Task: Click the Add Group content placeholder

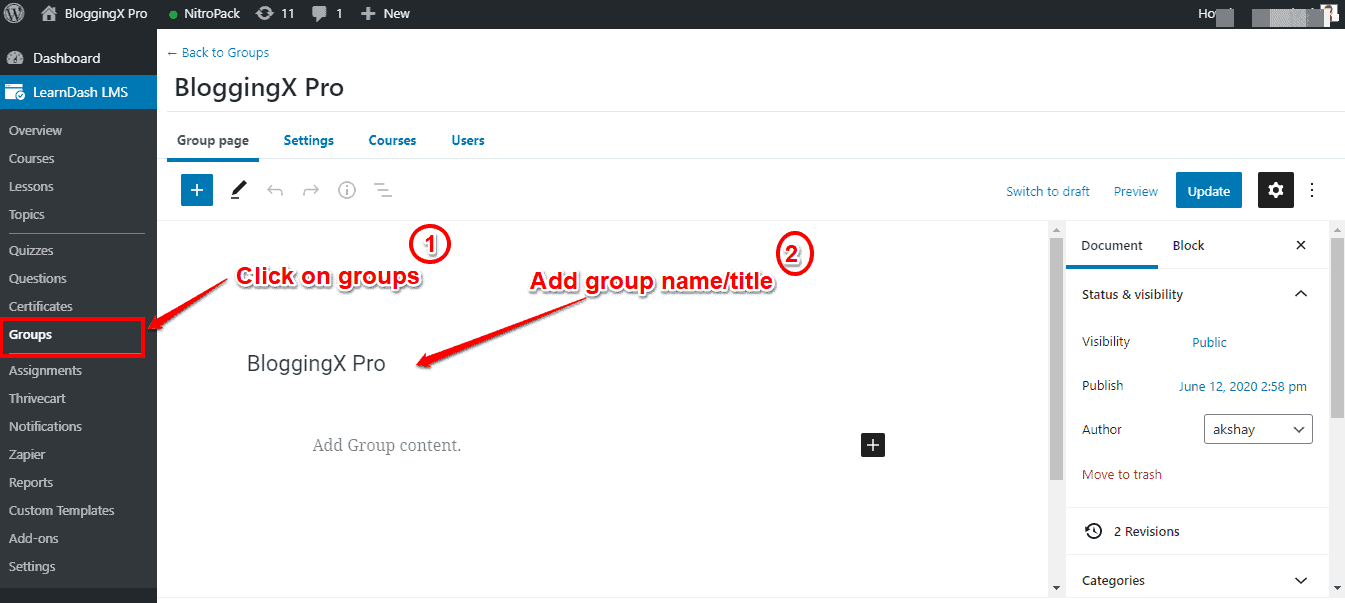Action: pos(387,446)
